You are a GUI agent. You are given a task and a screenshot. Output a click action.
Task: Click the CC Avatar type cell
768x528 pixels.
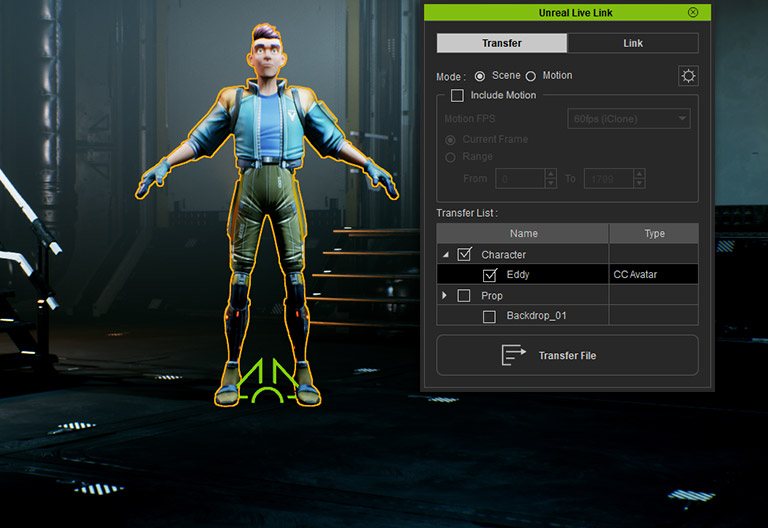pyautogui.click(x=653, y=274)
